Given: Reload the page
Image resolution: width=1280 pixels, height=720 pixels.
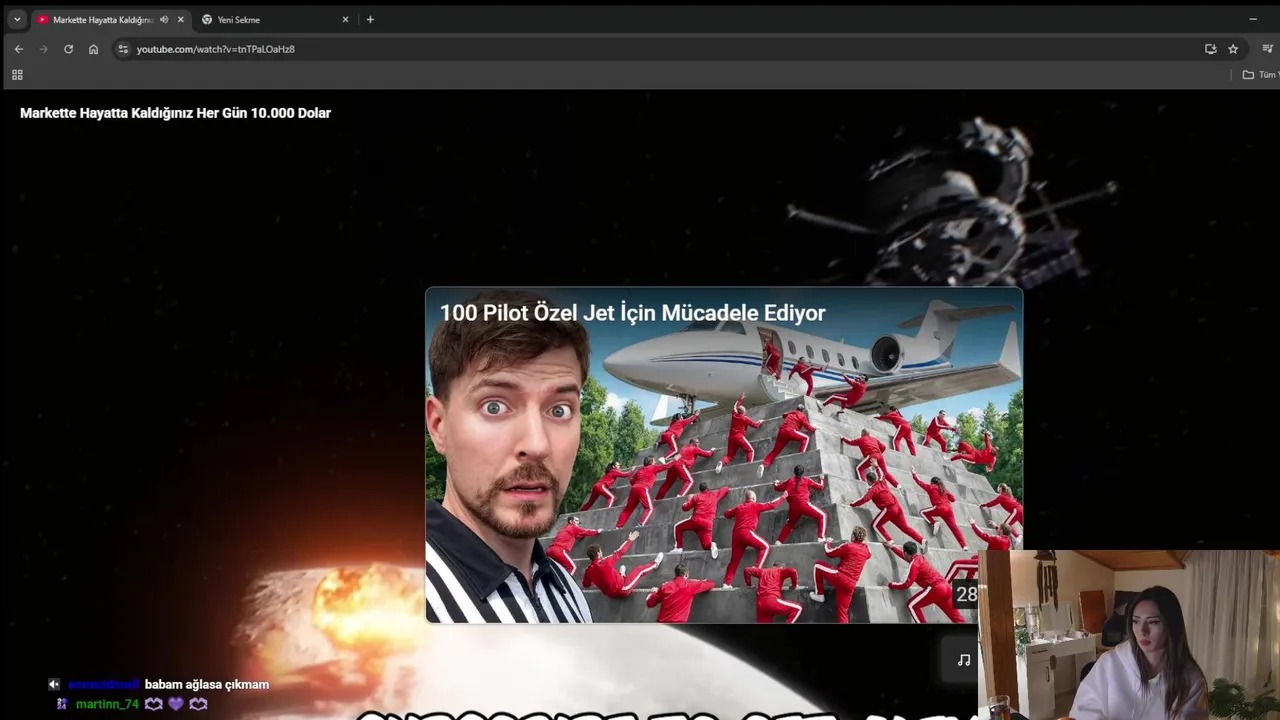Looking at the screenshot, I should pos(68,49).
